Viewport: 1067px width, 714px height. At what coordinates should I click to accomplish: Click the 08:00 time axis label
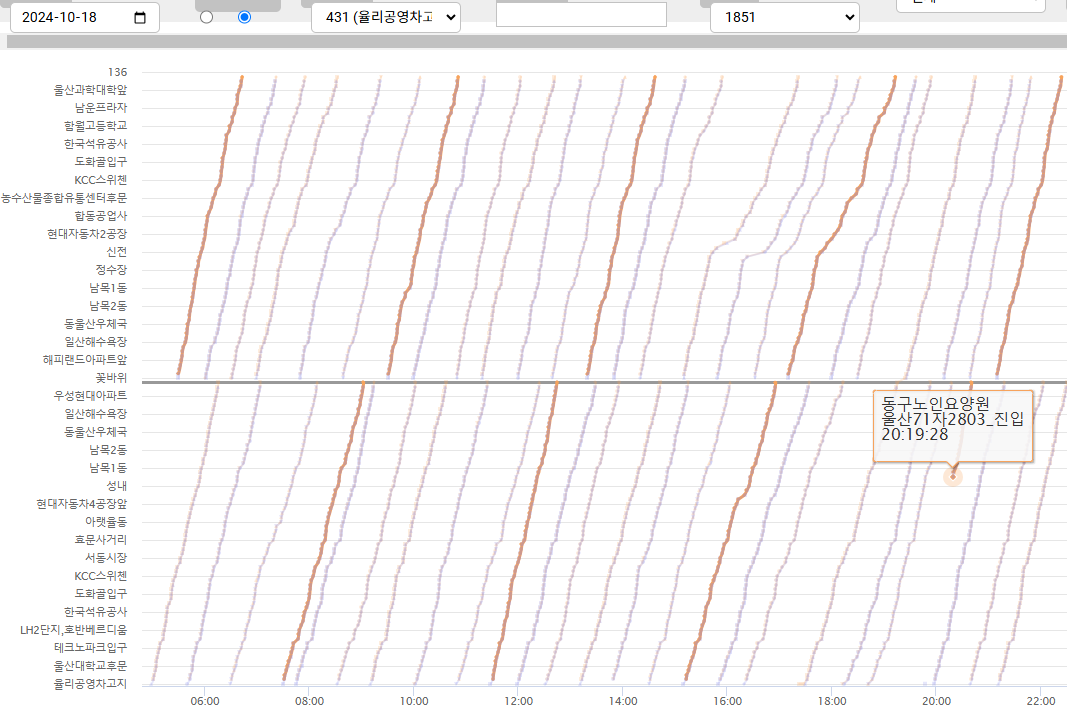pyautogui.click(x=309, y=701)
